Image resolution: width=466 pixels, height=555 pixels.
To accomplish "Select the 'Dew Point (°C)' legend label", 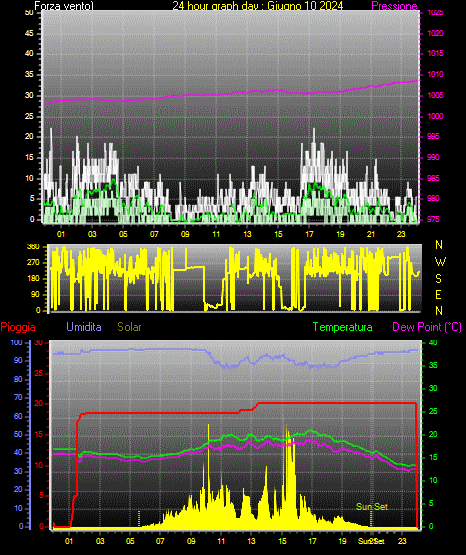I will tap(427, 327).
